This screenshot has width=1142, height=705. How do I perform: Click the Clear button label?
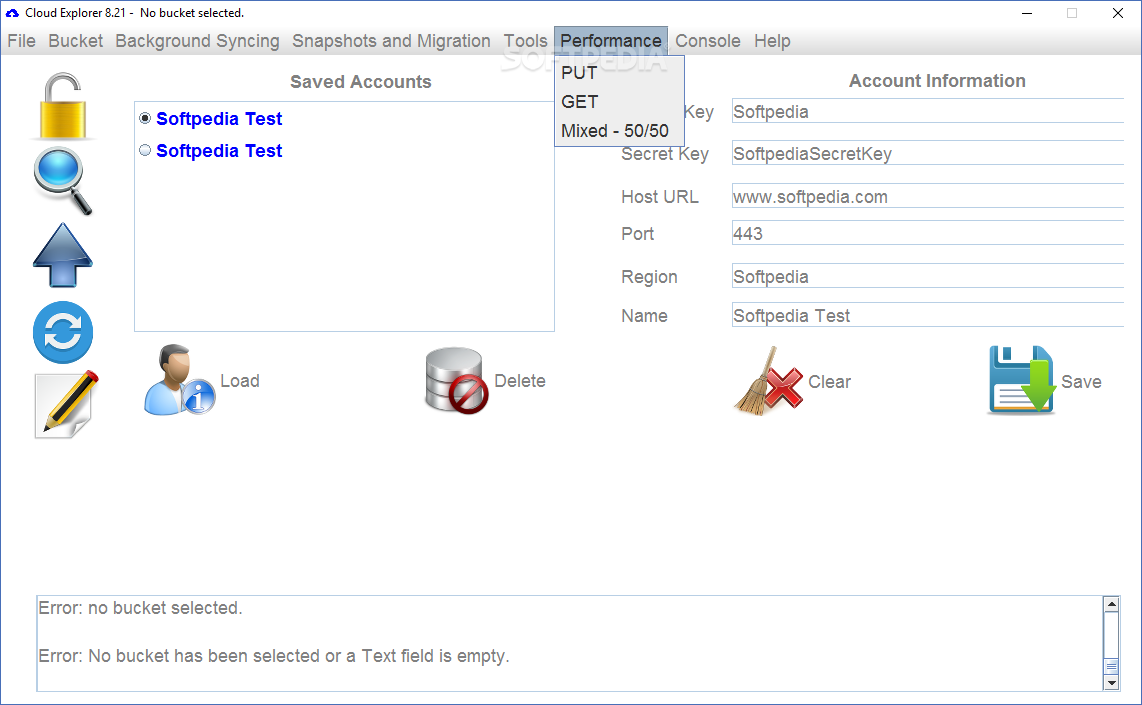coord(830,382)
